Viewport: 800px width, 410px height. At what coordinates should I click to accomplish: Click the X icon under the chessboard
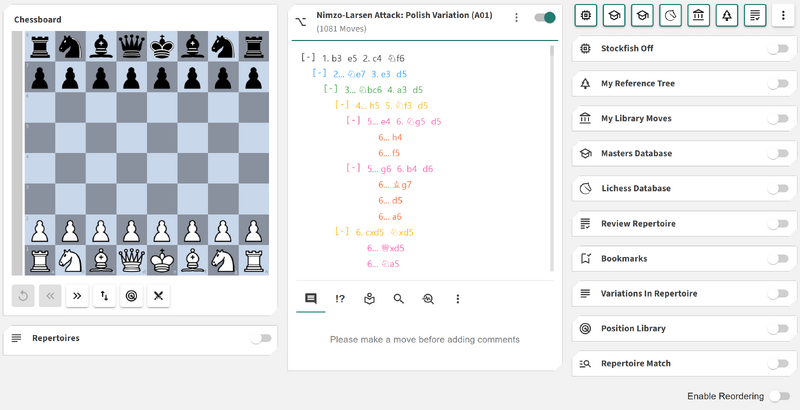click(158, 296)
